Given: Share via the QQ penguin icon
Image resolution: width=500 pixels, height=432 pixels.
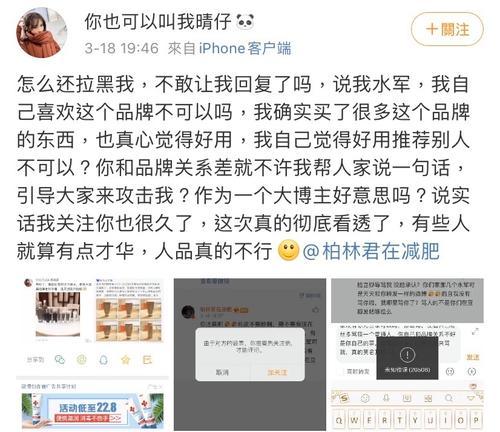Looking at the screenshot, I should click(x=104, y=359).
